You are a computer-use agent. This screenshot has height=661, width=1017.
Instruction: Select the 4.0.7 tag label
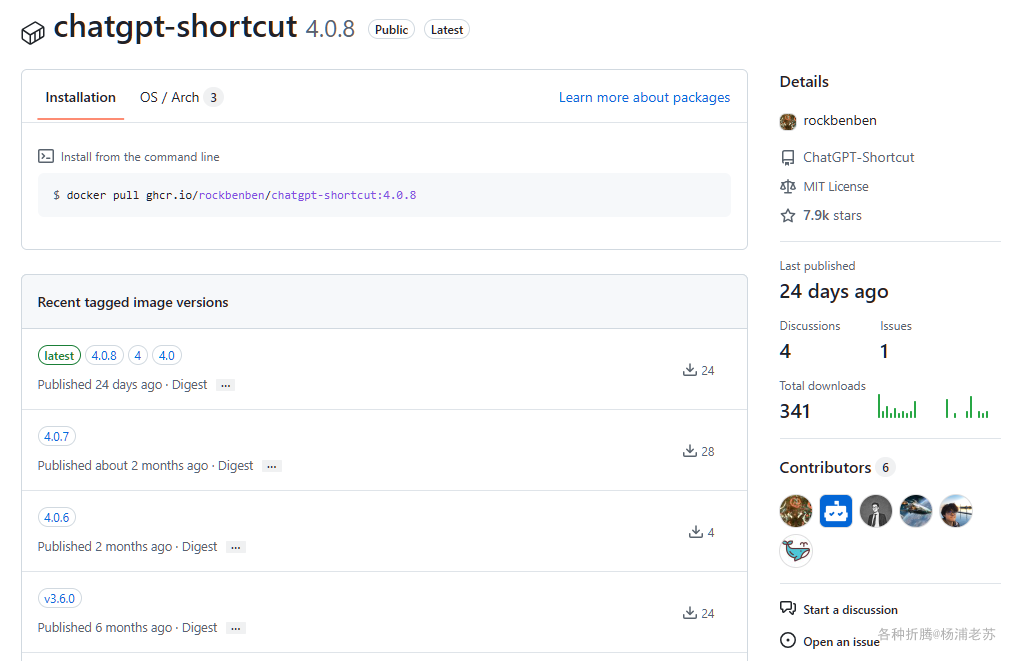(56, 437)
